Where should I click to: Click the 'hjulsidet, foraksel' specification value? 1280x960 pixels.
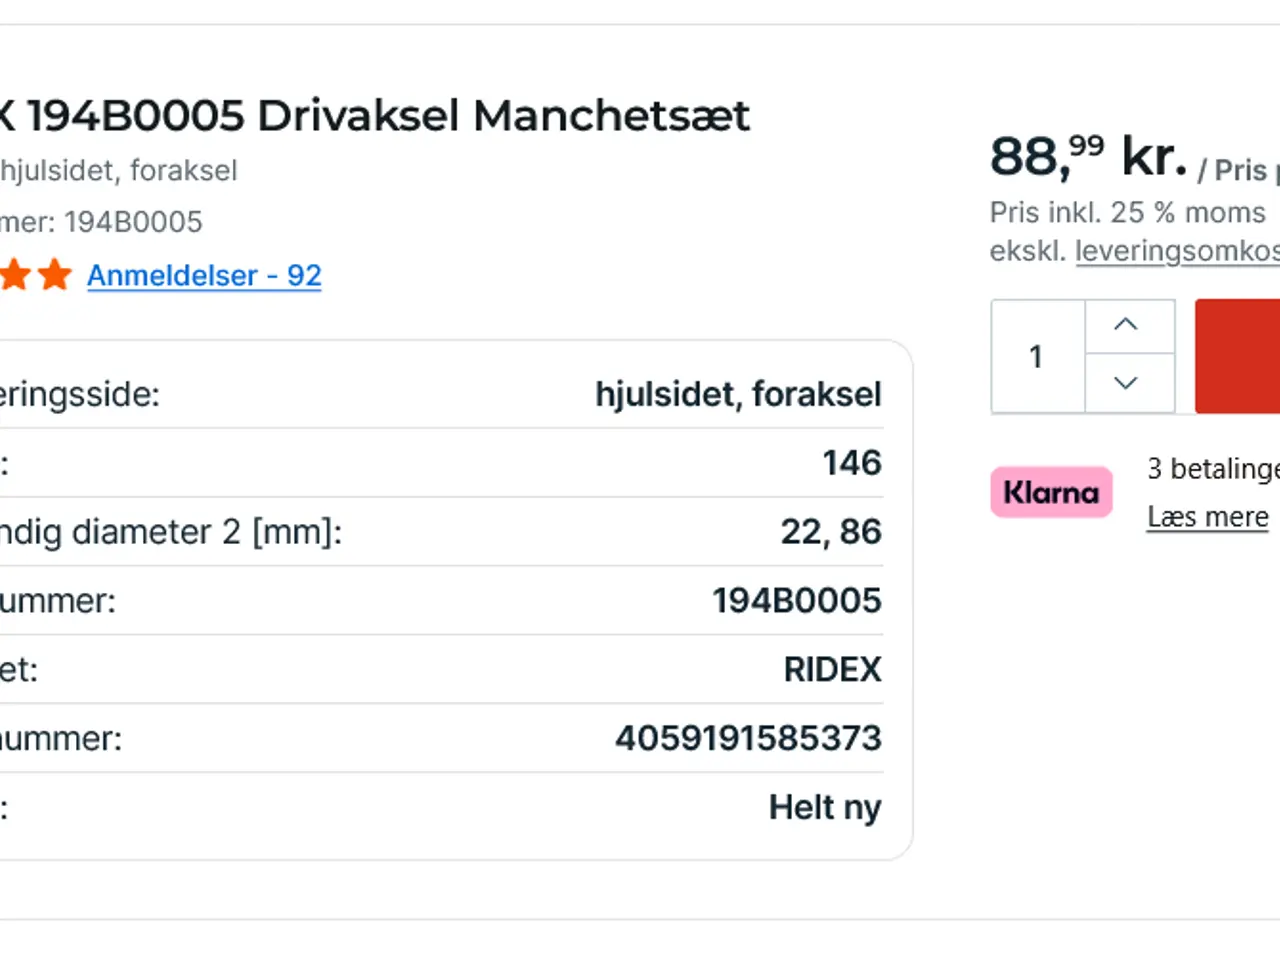point(738,394)
